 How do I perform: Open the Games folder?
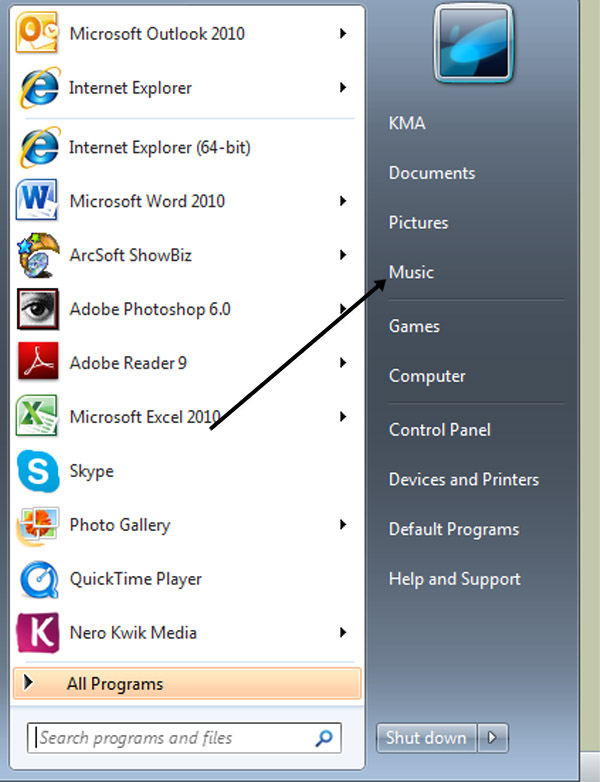coord(414,326)
